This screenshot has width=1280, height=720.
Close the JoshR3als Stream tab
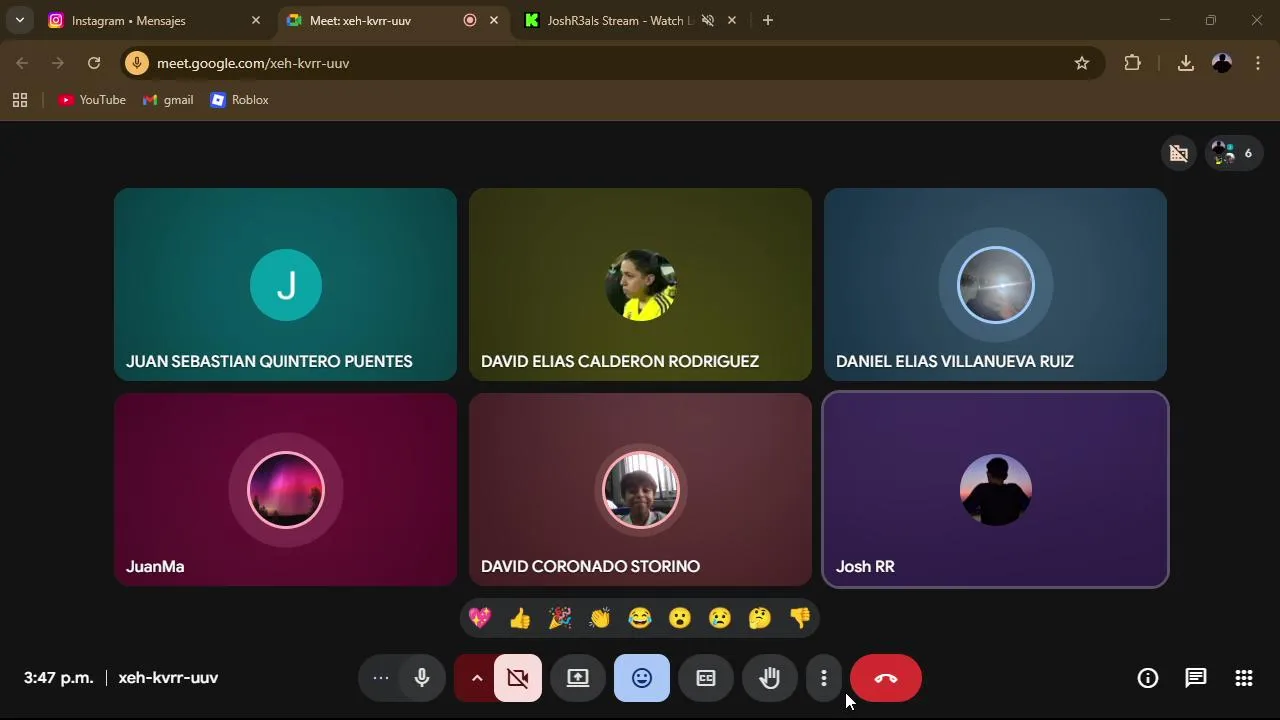(x=732, y=20)
